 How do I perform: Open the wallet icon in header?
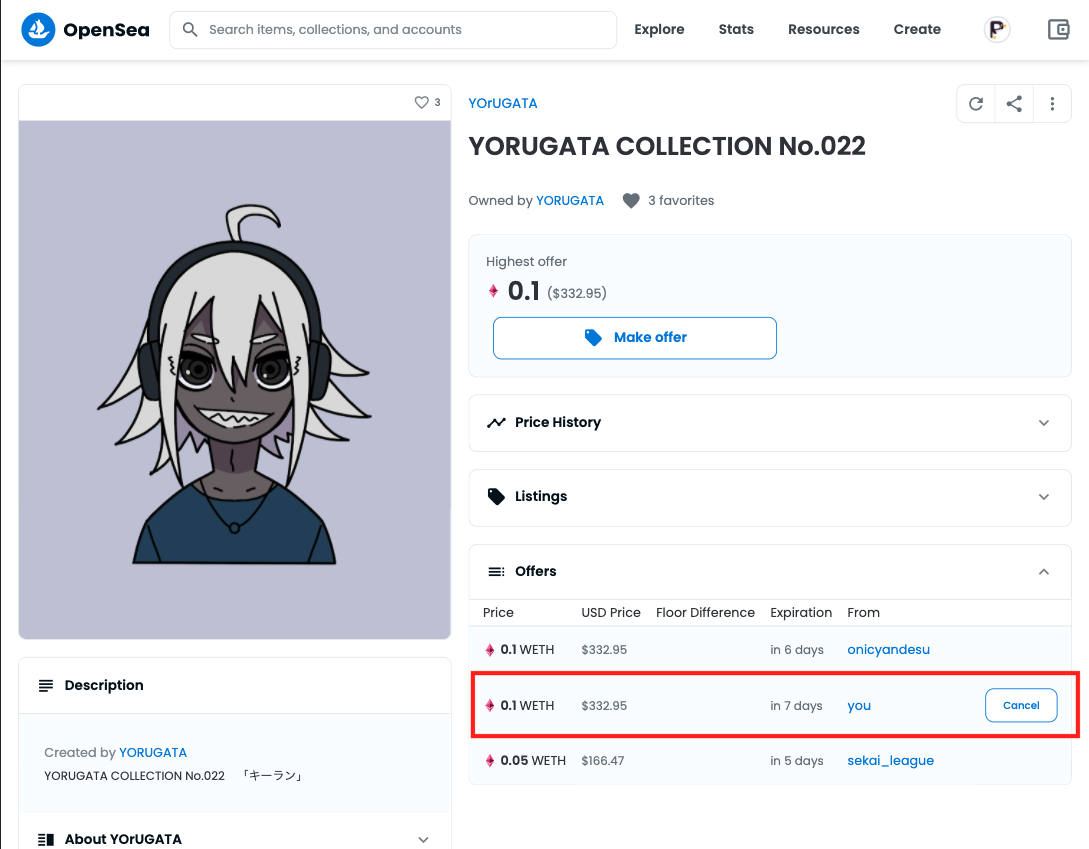(x=1059, y=30)
